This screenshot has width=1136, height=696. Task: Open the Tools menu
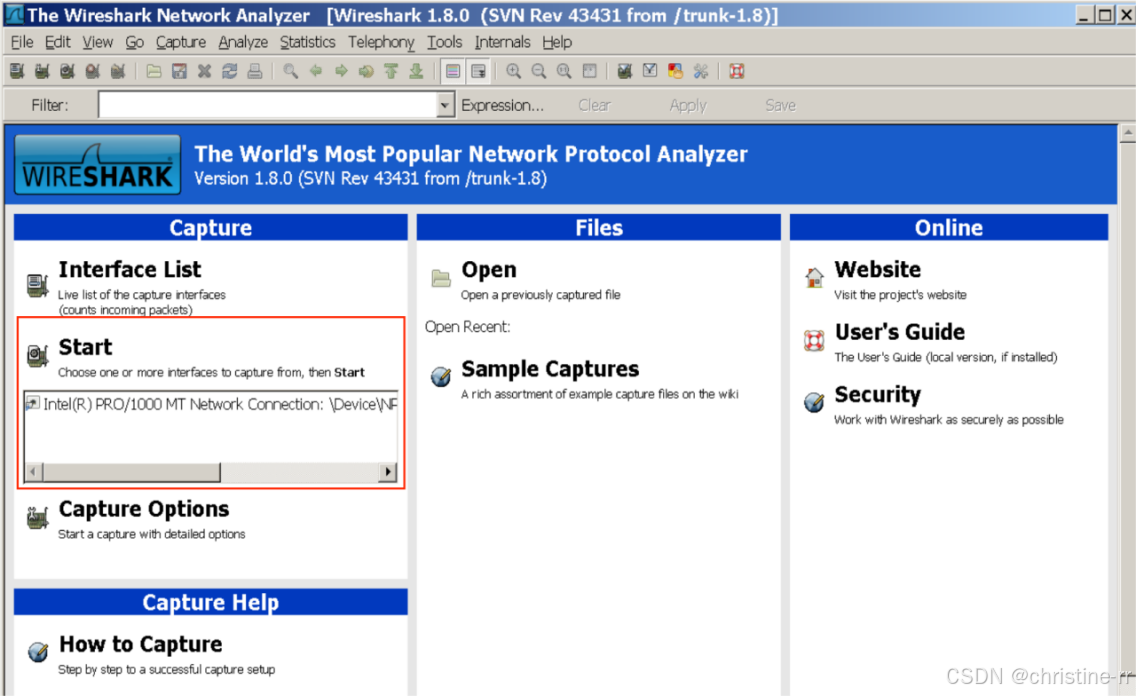[x=444, y=42]
